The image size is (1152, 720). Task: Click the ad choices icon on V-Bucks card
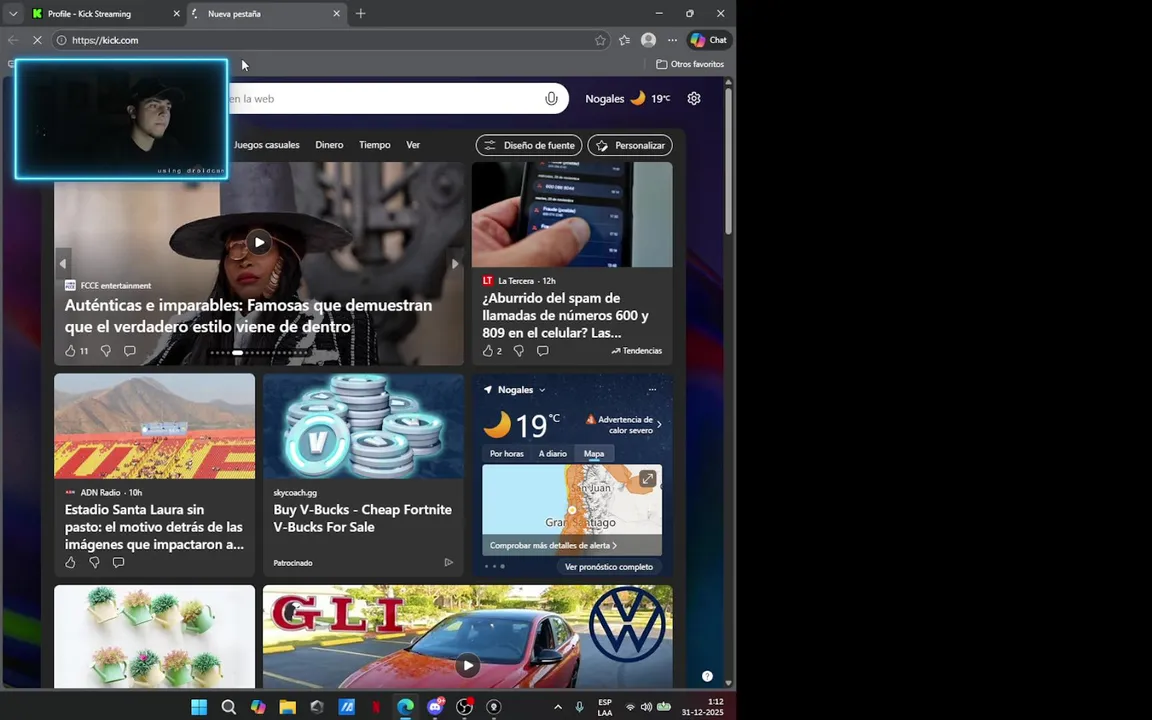448,562
